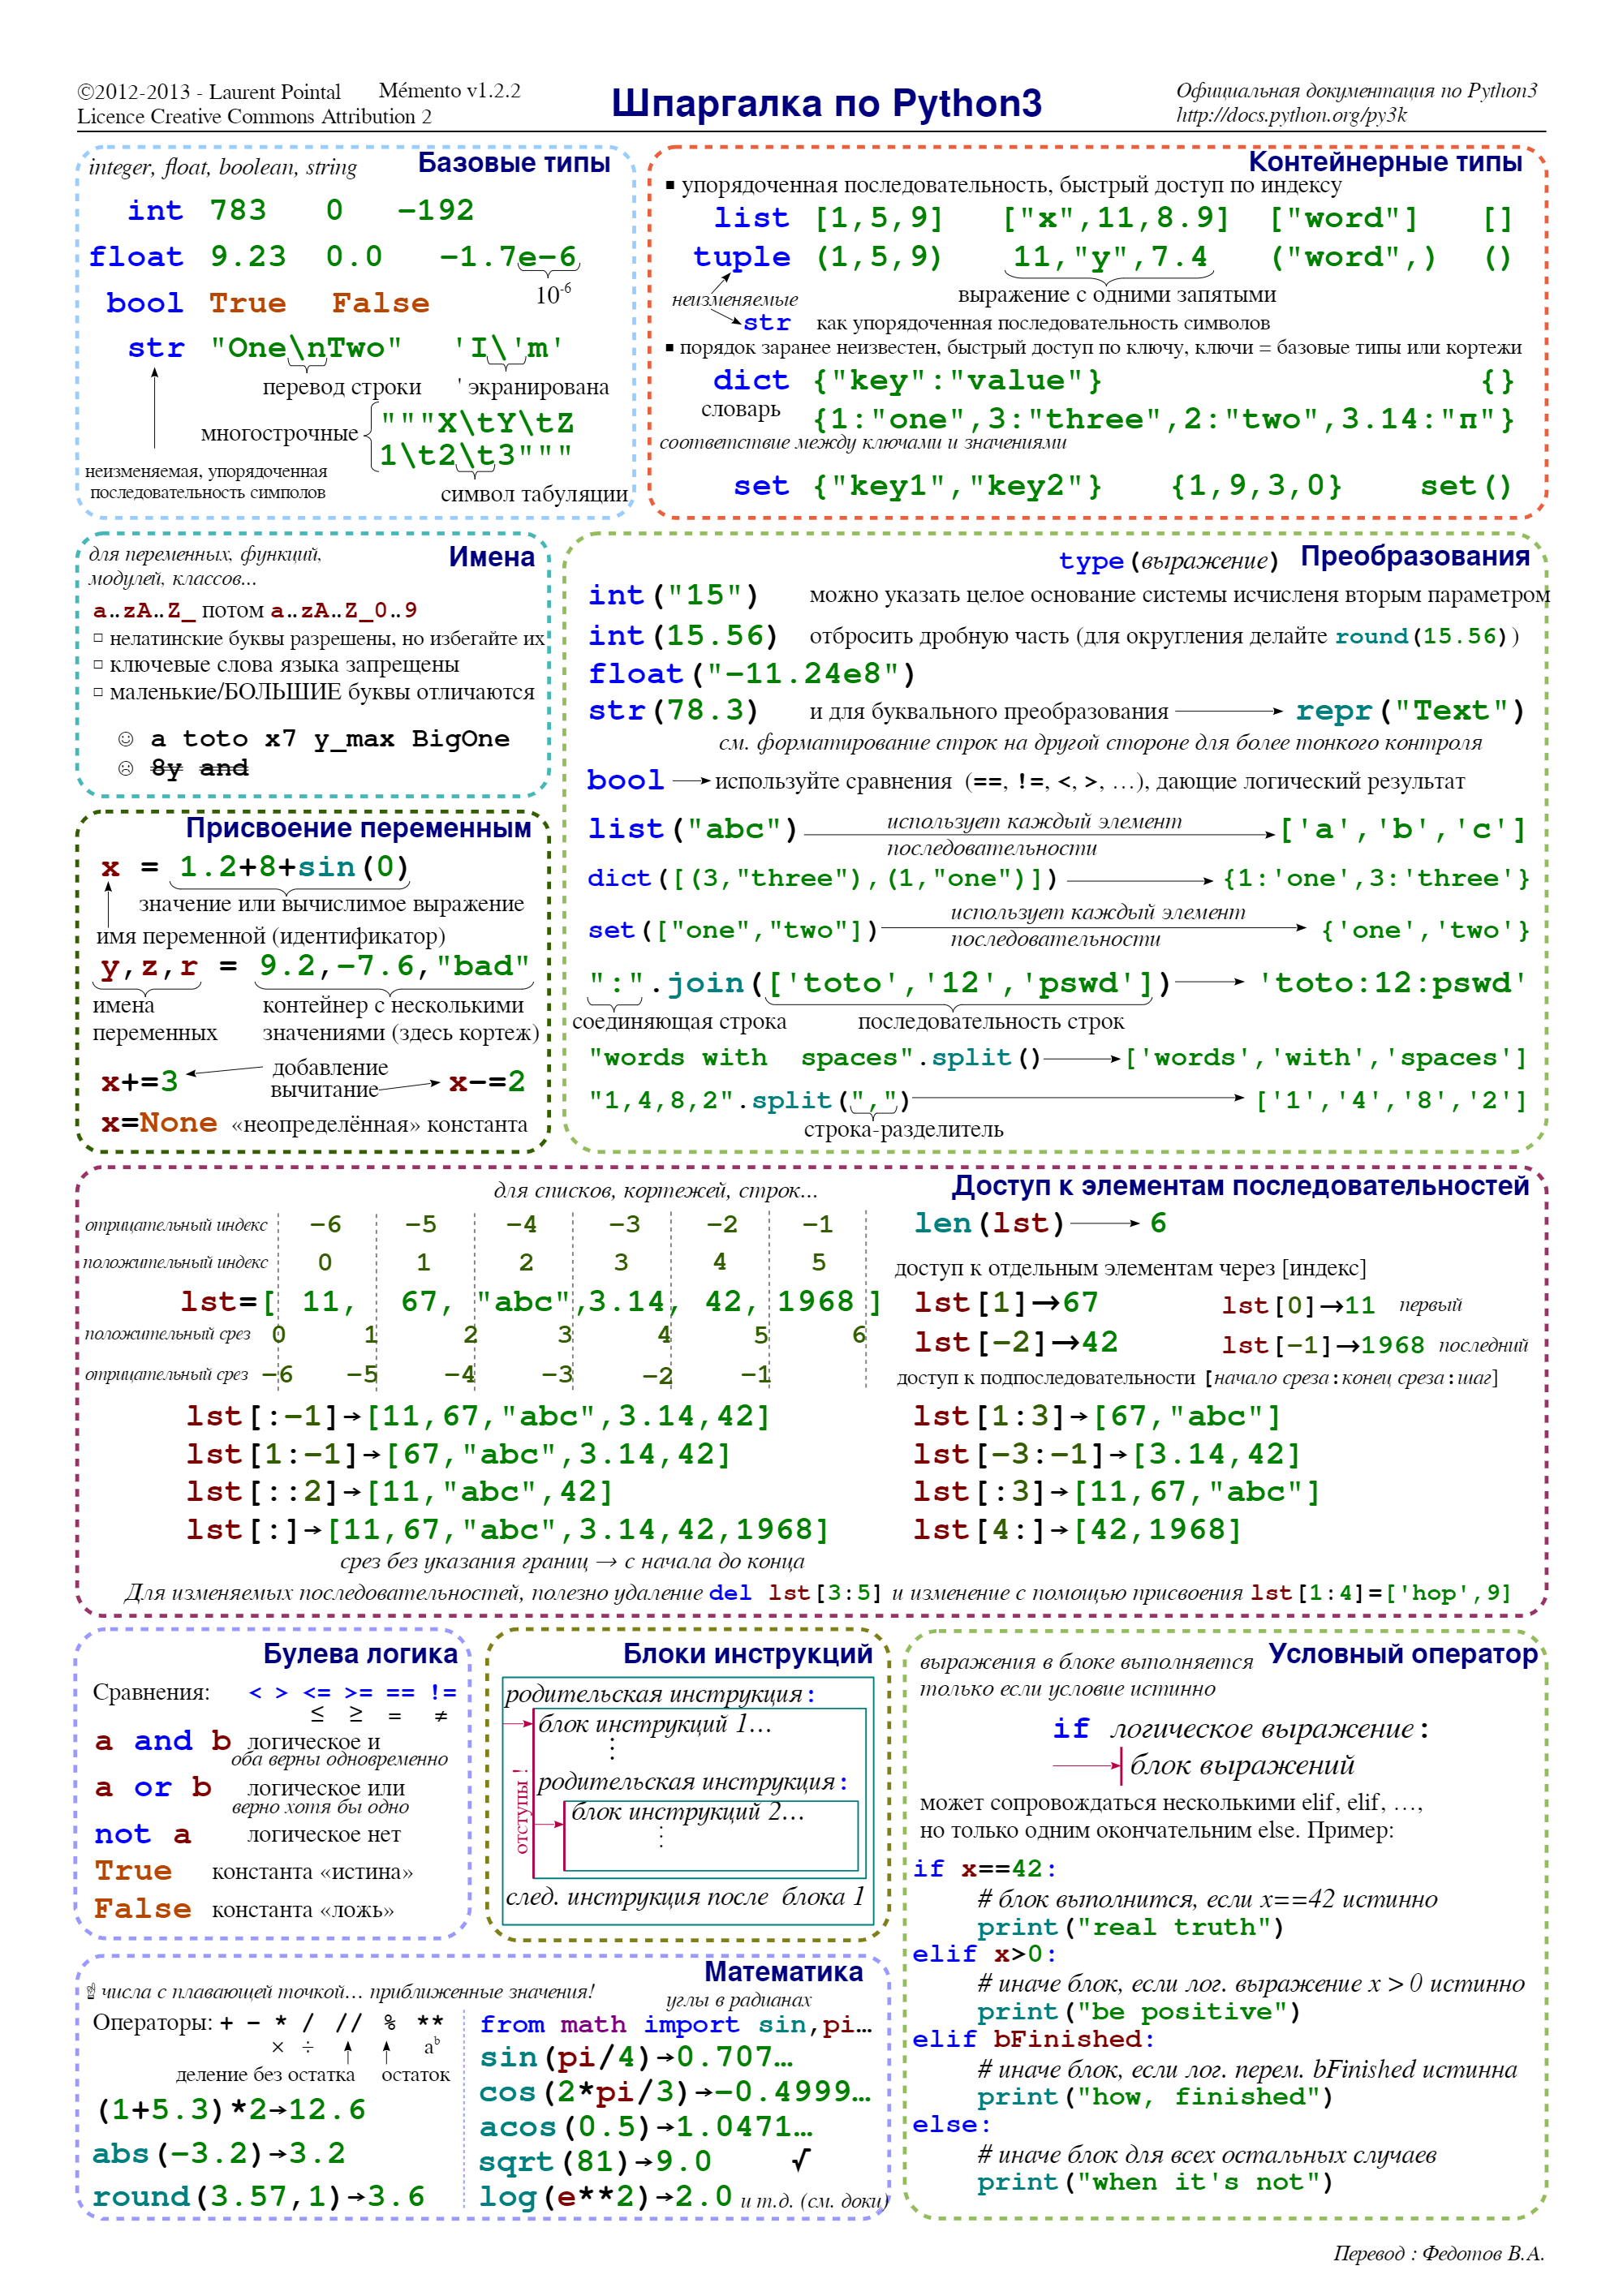Image resolution: width=1623 pixels, height=2296 pixels.
Task: Click the happy smiley face before 'a toto x7'
Action: coord(126,739)
